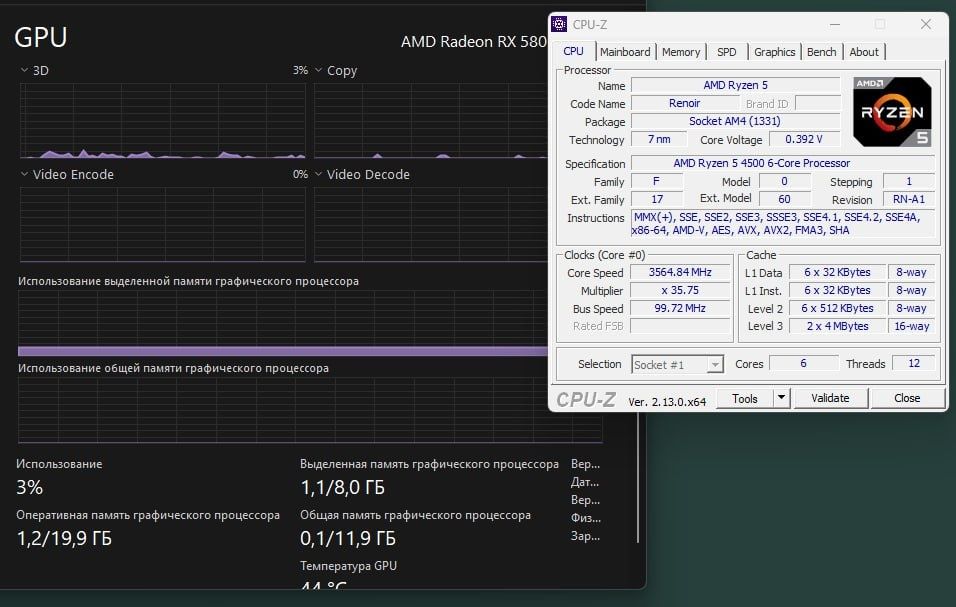Open the Bench tab
The image size is (956, 607).
(x=821, y=52)
